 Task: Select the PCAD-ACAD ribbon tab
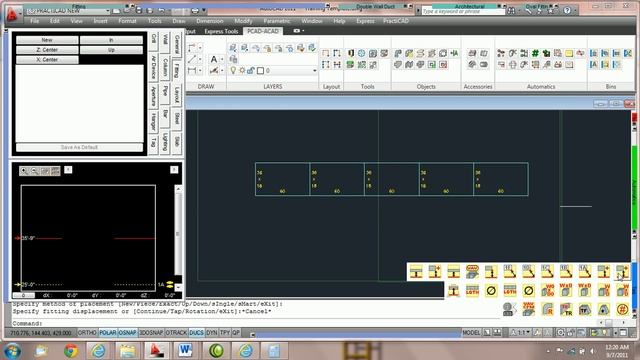(x=263, y=31)
